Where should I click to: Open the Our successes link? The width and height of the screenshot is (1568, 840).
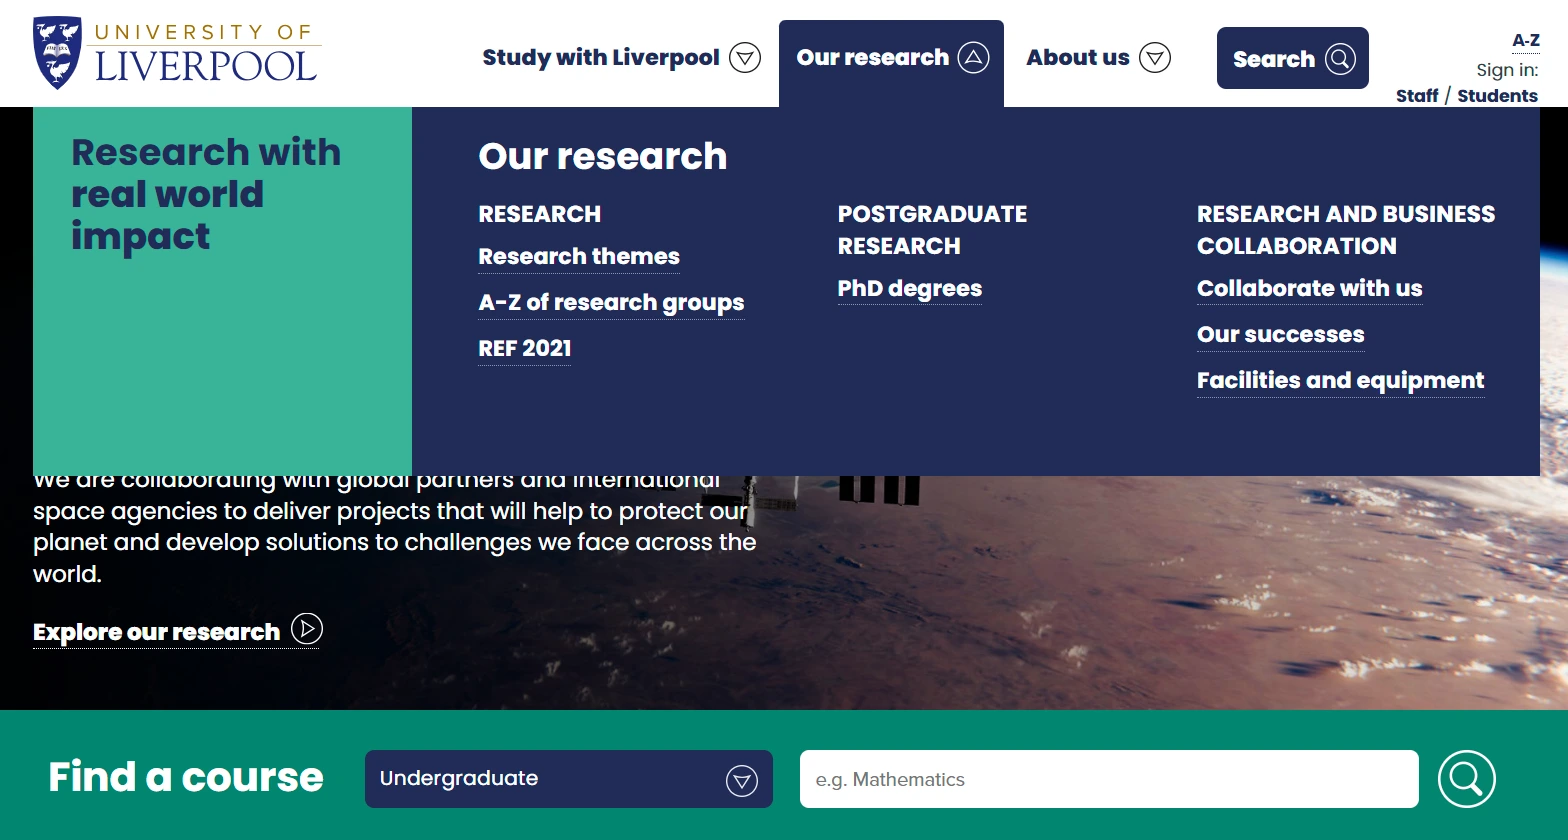point(1280,335)
